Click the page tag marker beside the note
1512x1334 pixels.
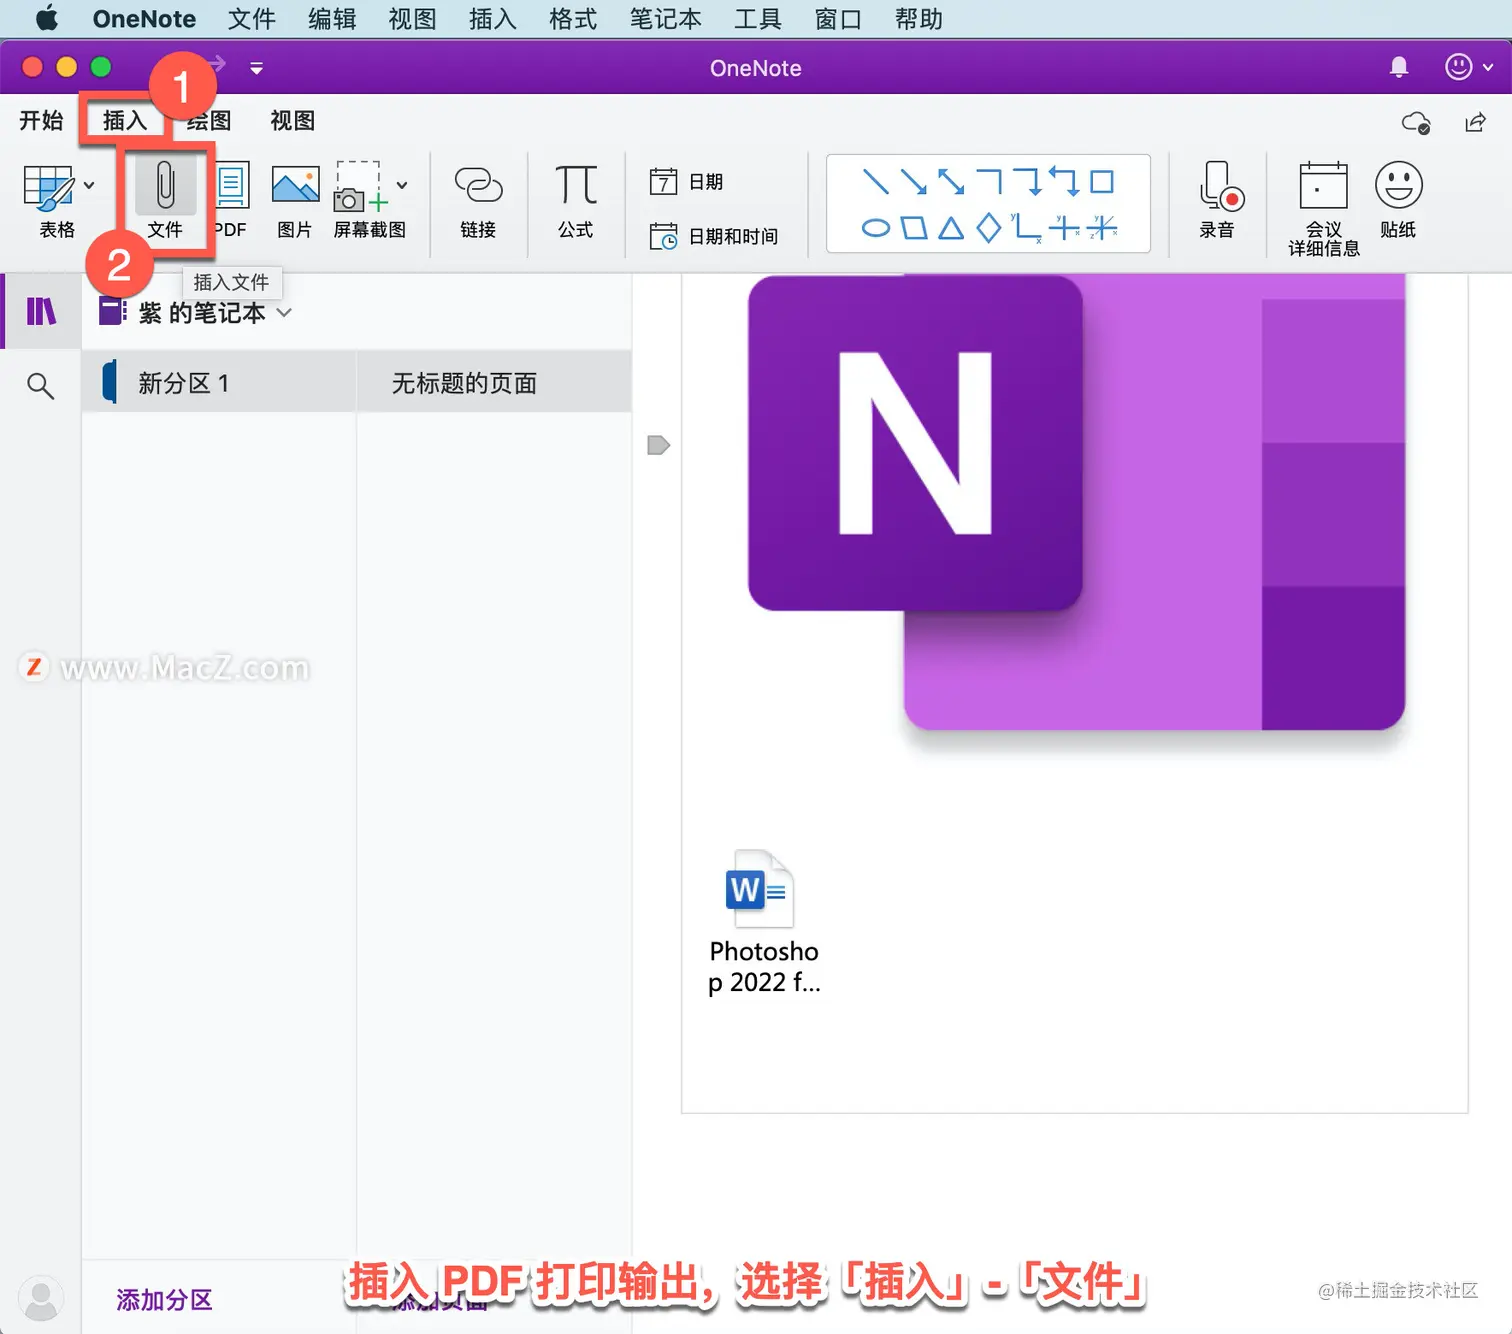tap(658, 445)
